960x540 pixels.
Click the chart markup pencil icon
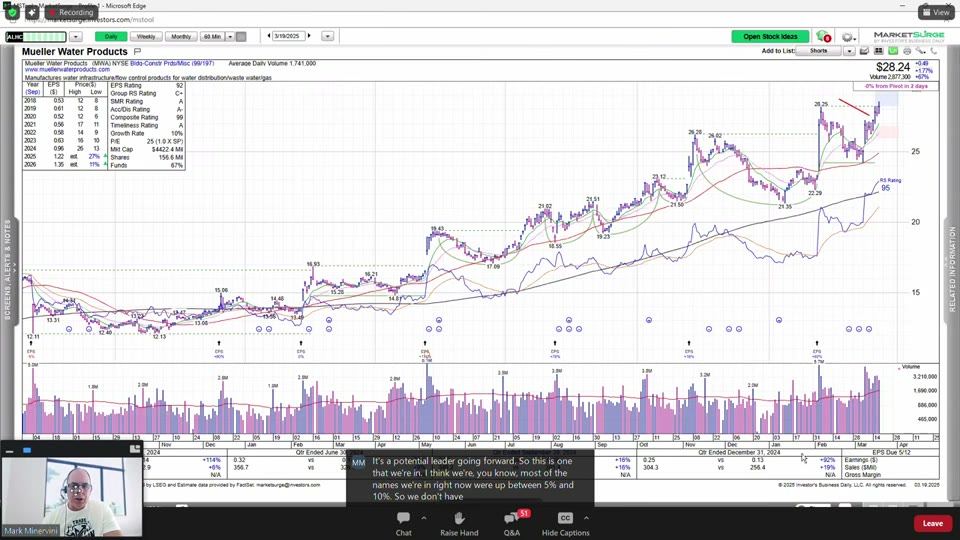click(864, 51)
